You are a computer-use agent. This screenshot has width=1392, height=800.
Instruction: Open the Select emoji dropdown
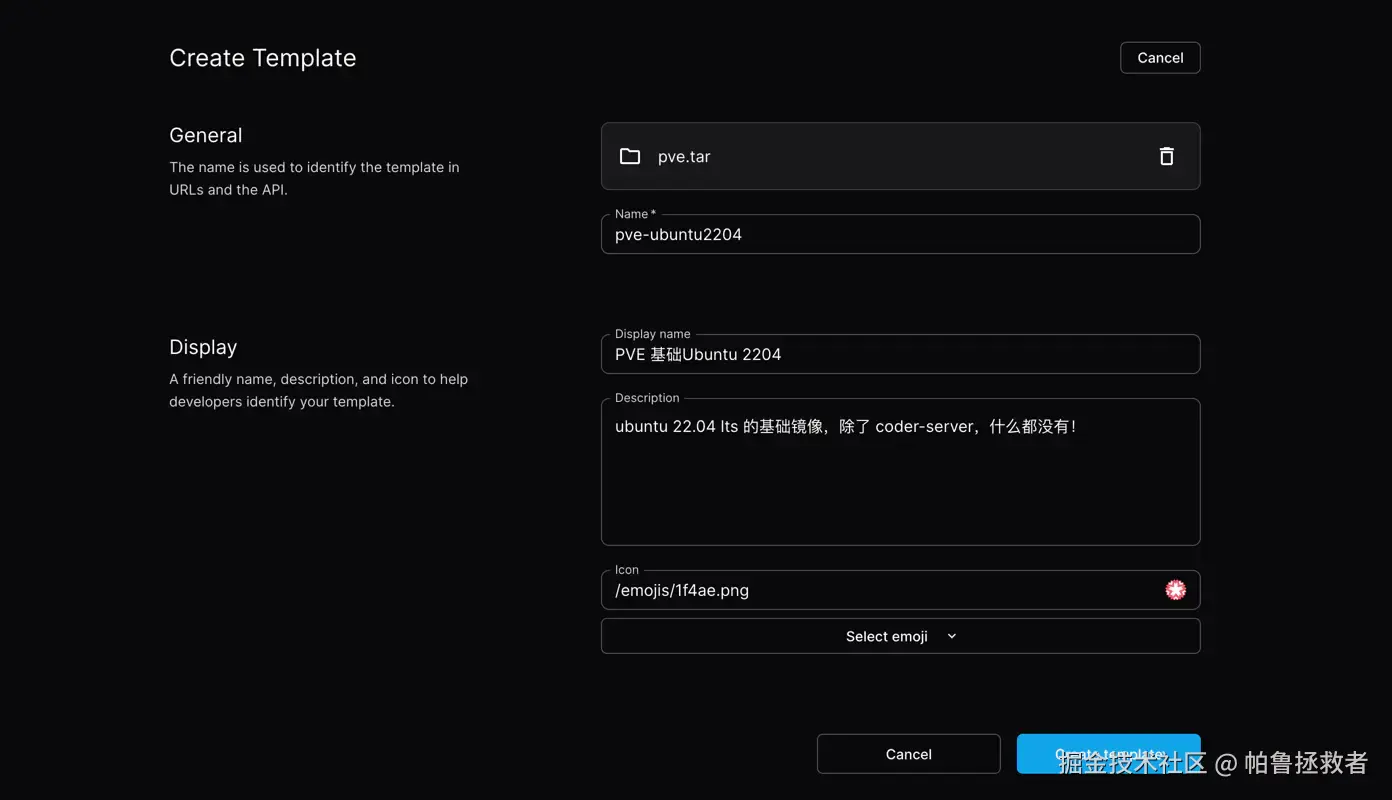pos(900,636)
